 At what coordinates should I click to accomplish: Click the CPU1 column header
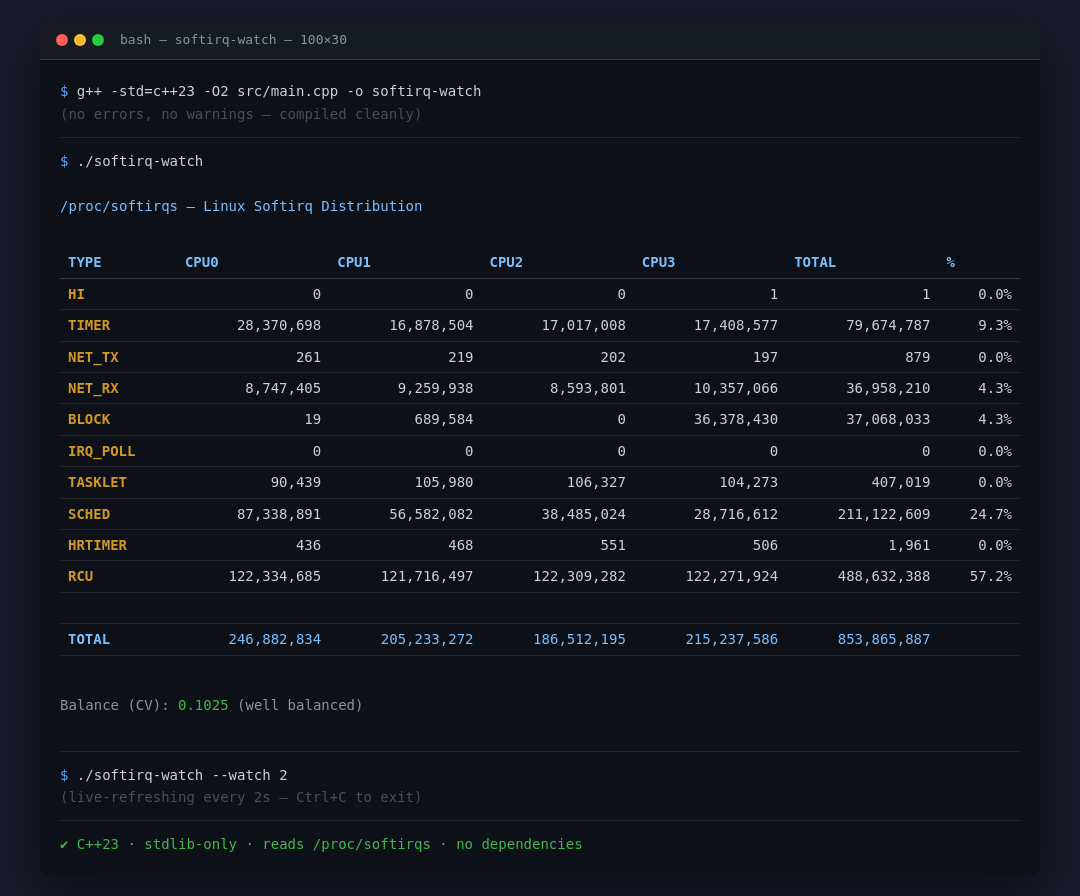point(354,262)
